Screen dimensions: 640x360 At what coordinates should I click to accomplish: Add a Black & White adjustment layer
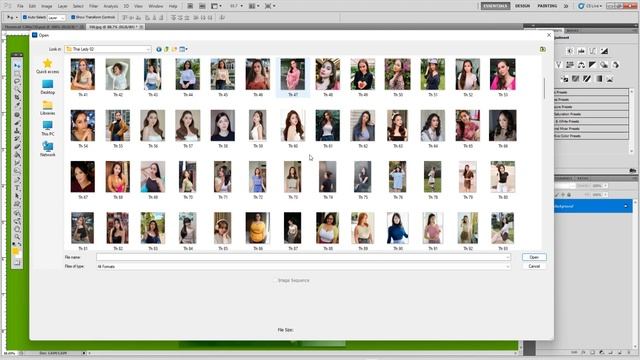593,65
